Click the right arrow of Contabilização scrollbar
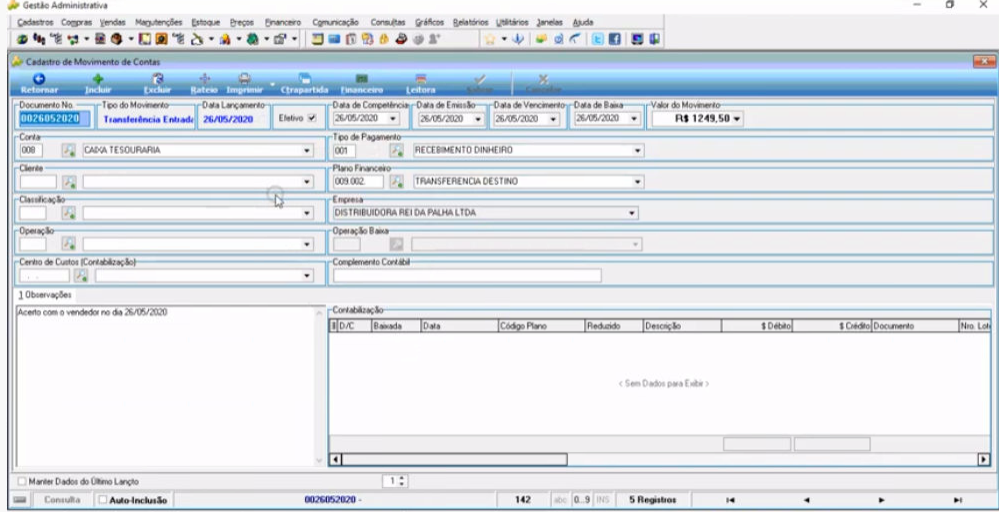999x512 pixels. (984, 459)
